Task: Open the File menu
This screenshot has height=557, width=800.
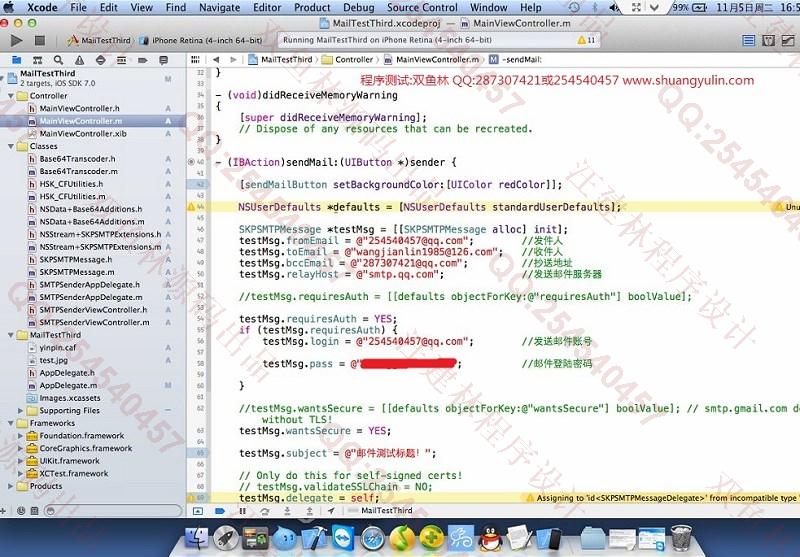Action: (78, 8)
